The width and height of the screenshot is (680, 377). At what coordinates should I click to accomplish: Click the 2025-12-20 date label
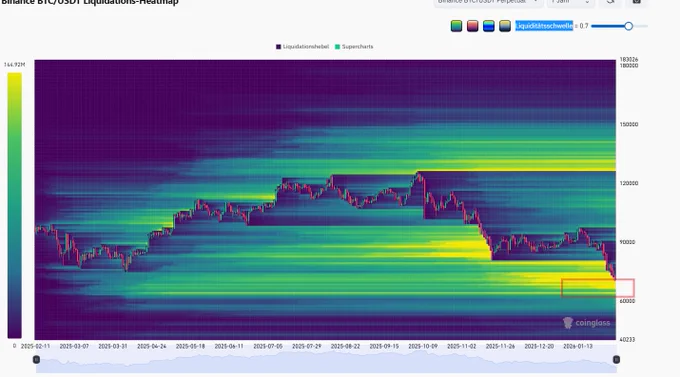pos(539,346)
